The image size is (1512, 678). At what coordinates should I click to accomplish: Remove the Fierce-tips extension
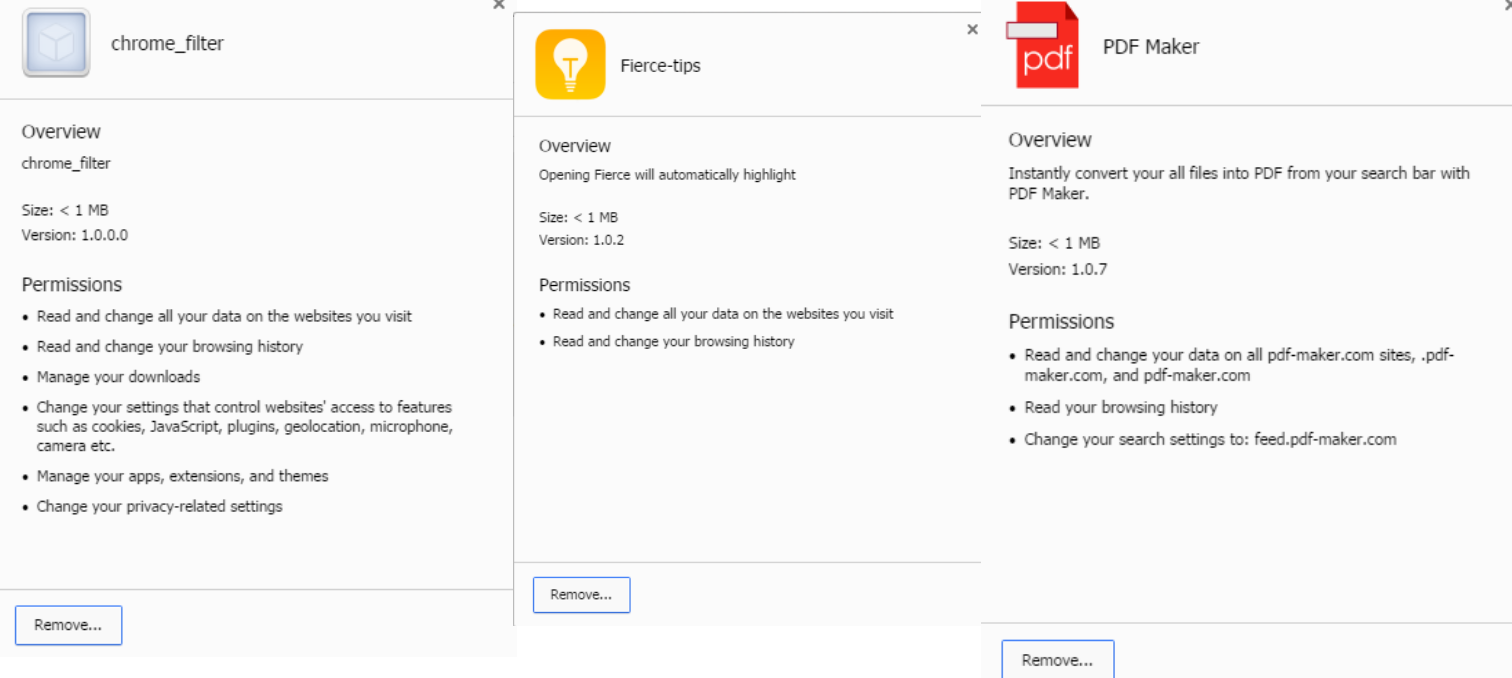(x=581, y=595)
